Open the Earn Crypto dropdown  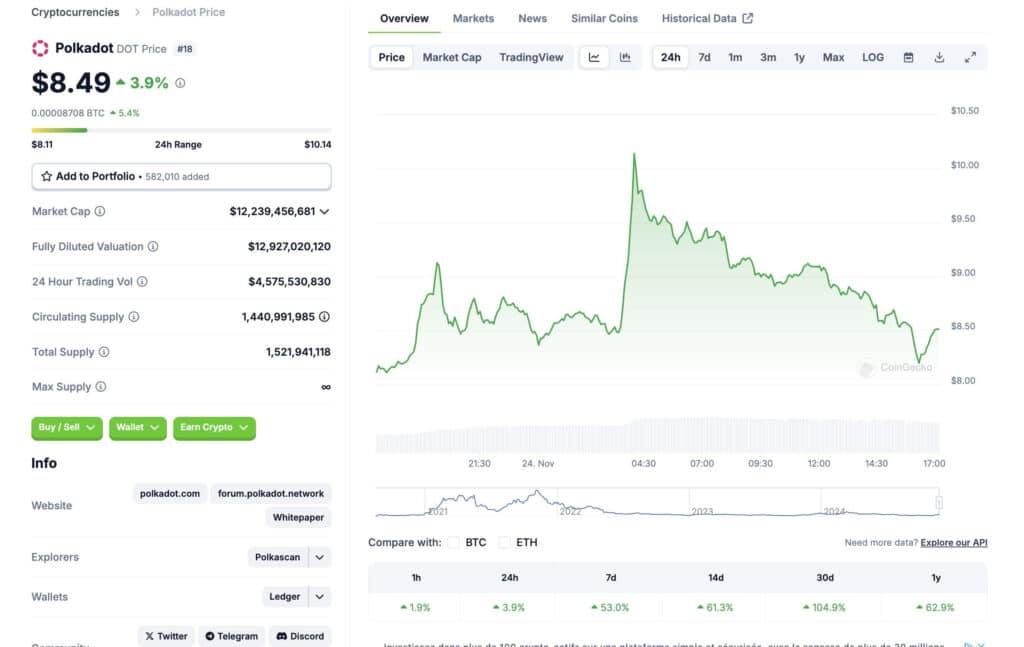[x=214, y=428]
